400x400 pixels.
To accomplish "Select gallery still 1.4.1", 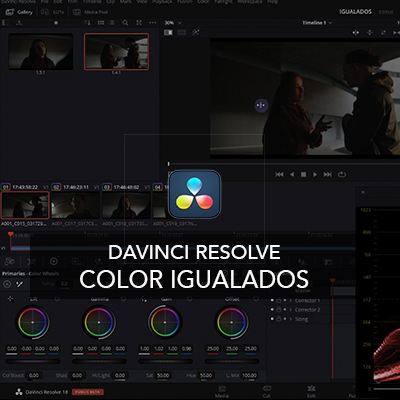I will (116, 51).
